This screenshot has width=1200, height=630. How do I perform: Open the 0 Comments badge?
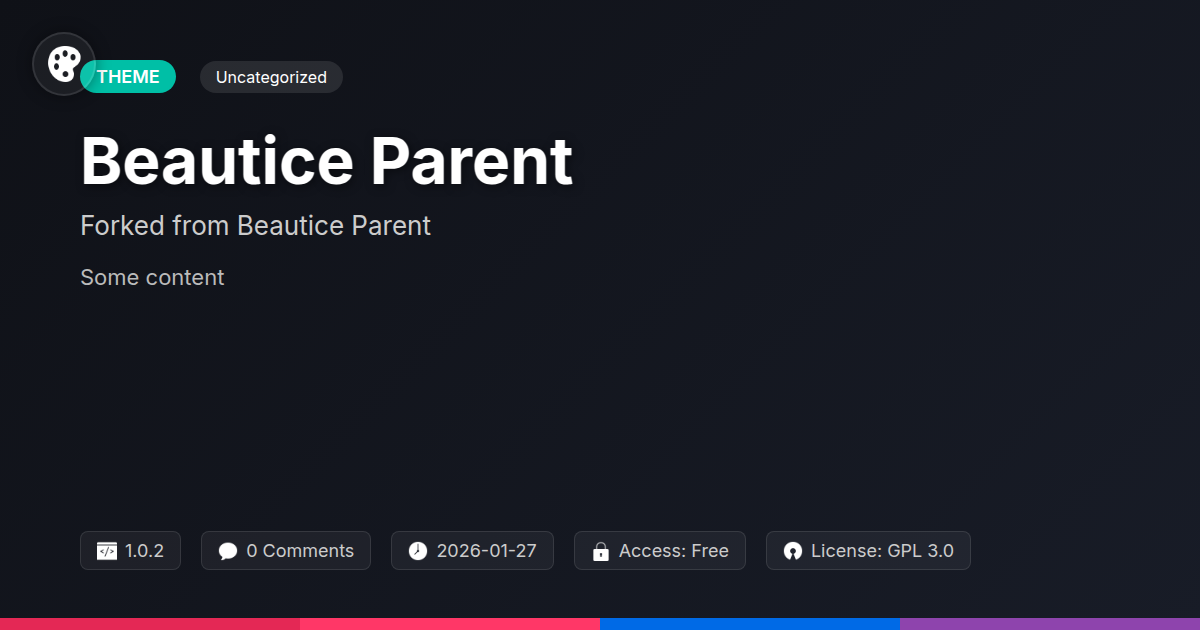(x=286, y=551)
